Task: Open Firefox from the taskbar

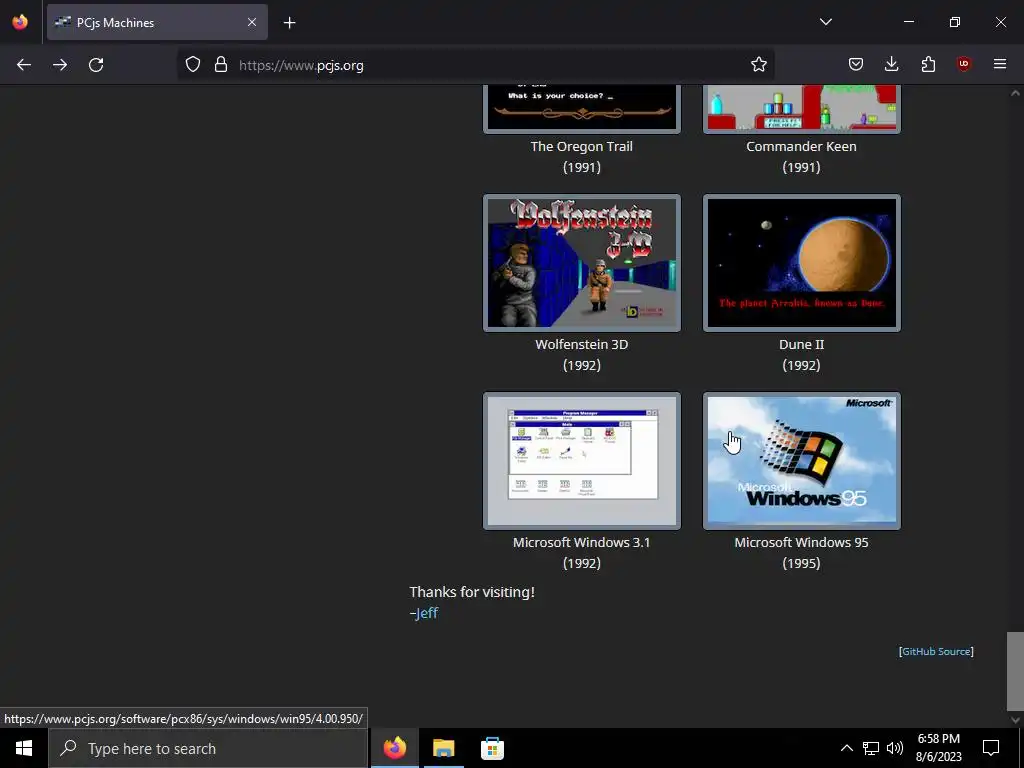Action: (394, 748)
